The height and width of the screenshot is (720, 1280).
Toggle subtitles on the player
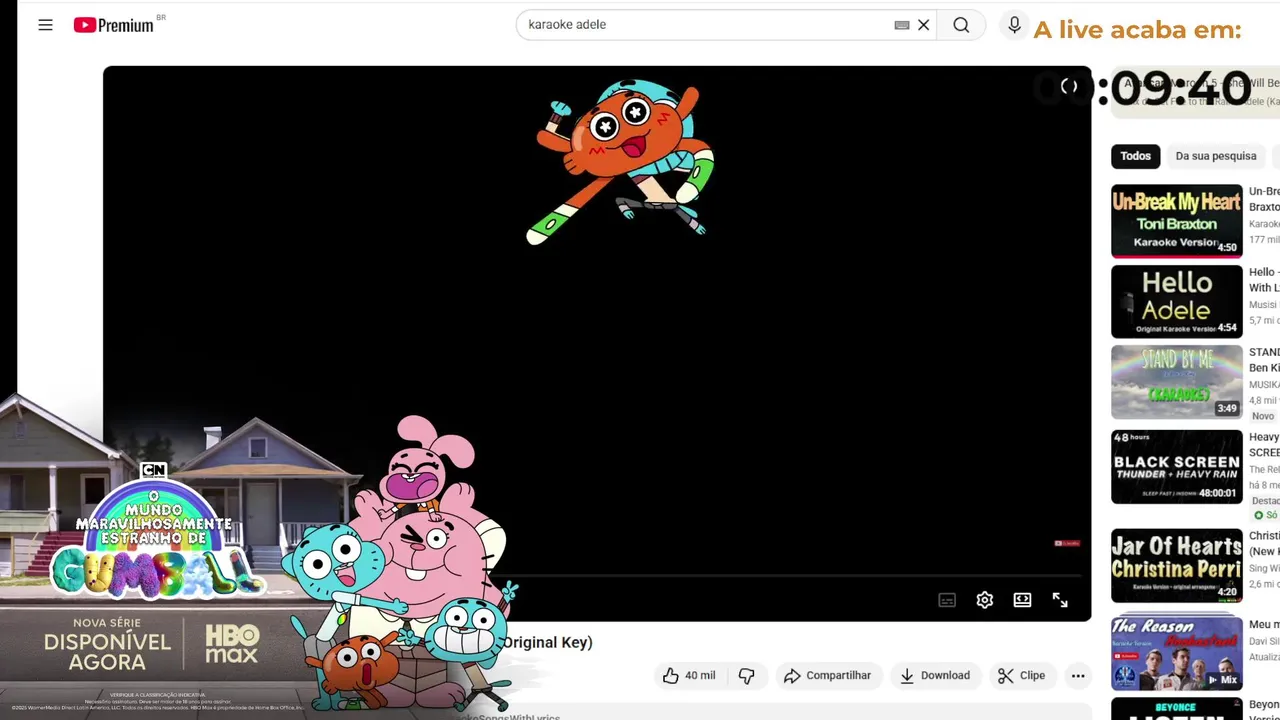coord(947,600)
